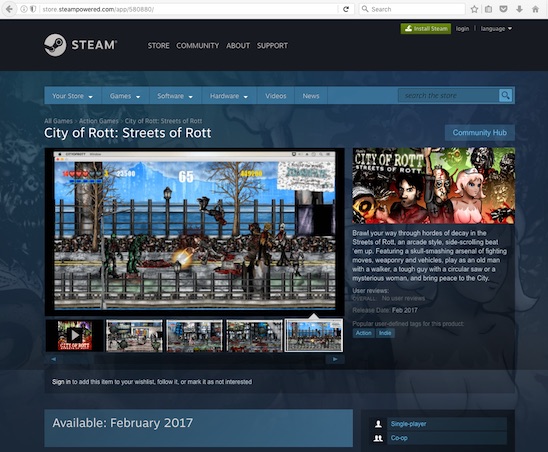The image size is (548, 452).
Task: Click the Pocket save icon
Action: click(x=503, y=9)
